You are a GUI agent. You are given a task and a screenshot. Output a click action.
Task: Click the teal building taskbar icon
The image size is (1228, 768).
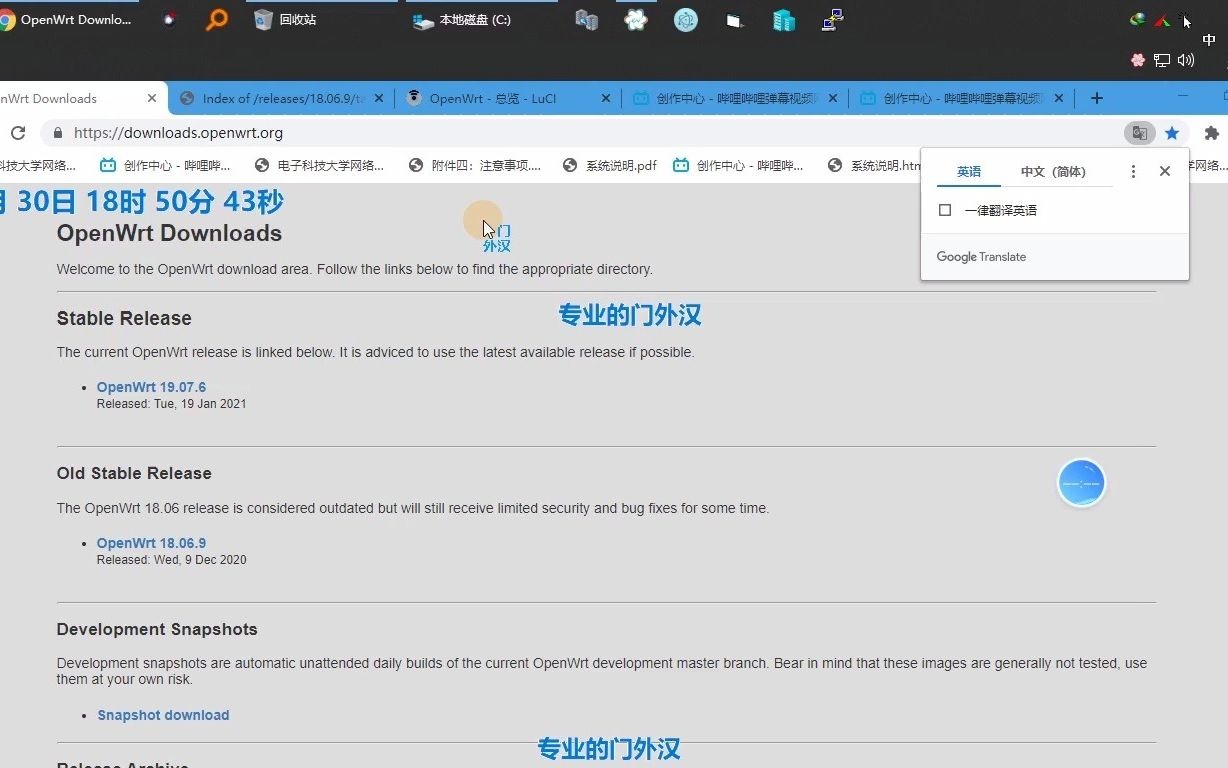[x=784, y=20]
